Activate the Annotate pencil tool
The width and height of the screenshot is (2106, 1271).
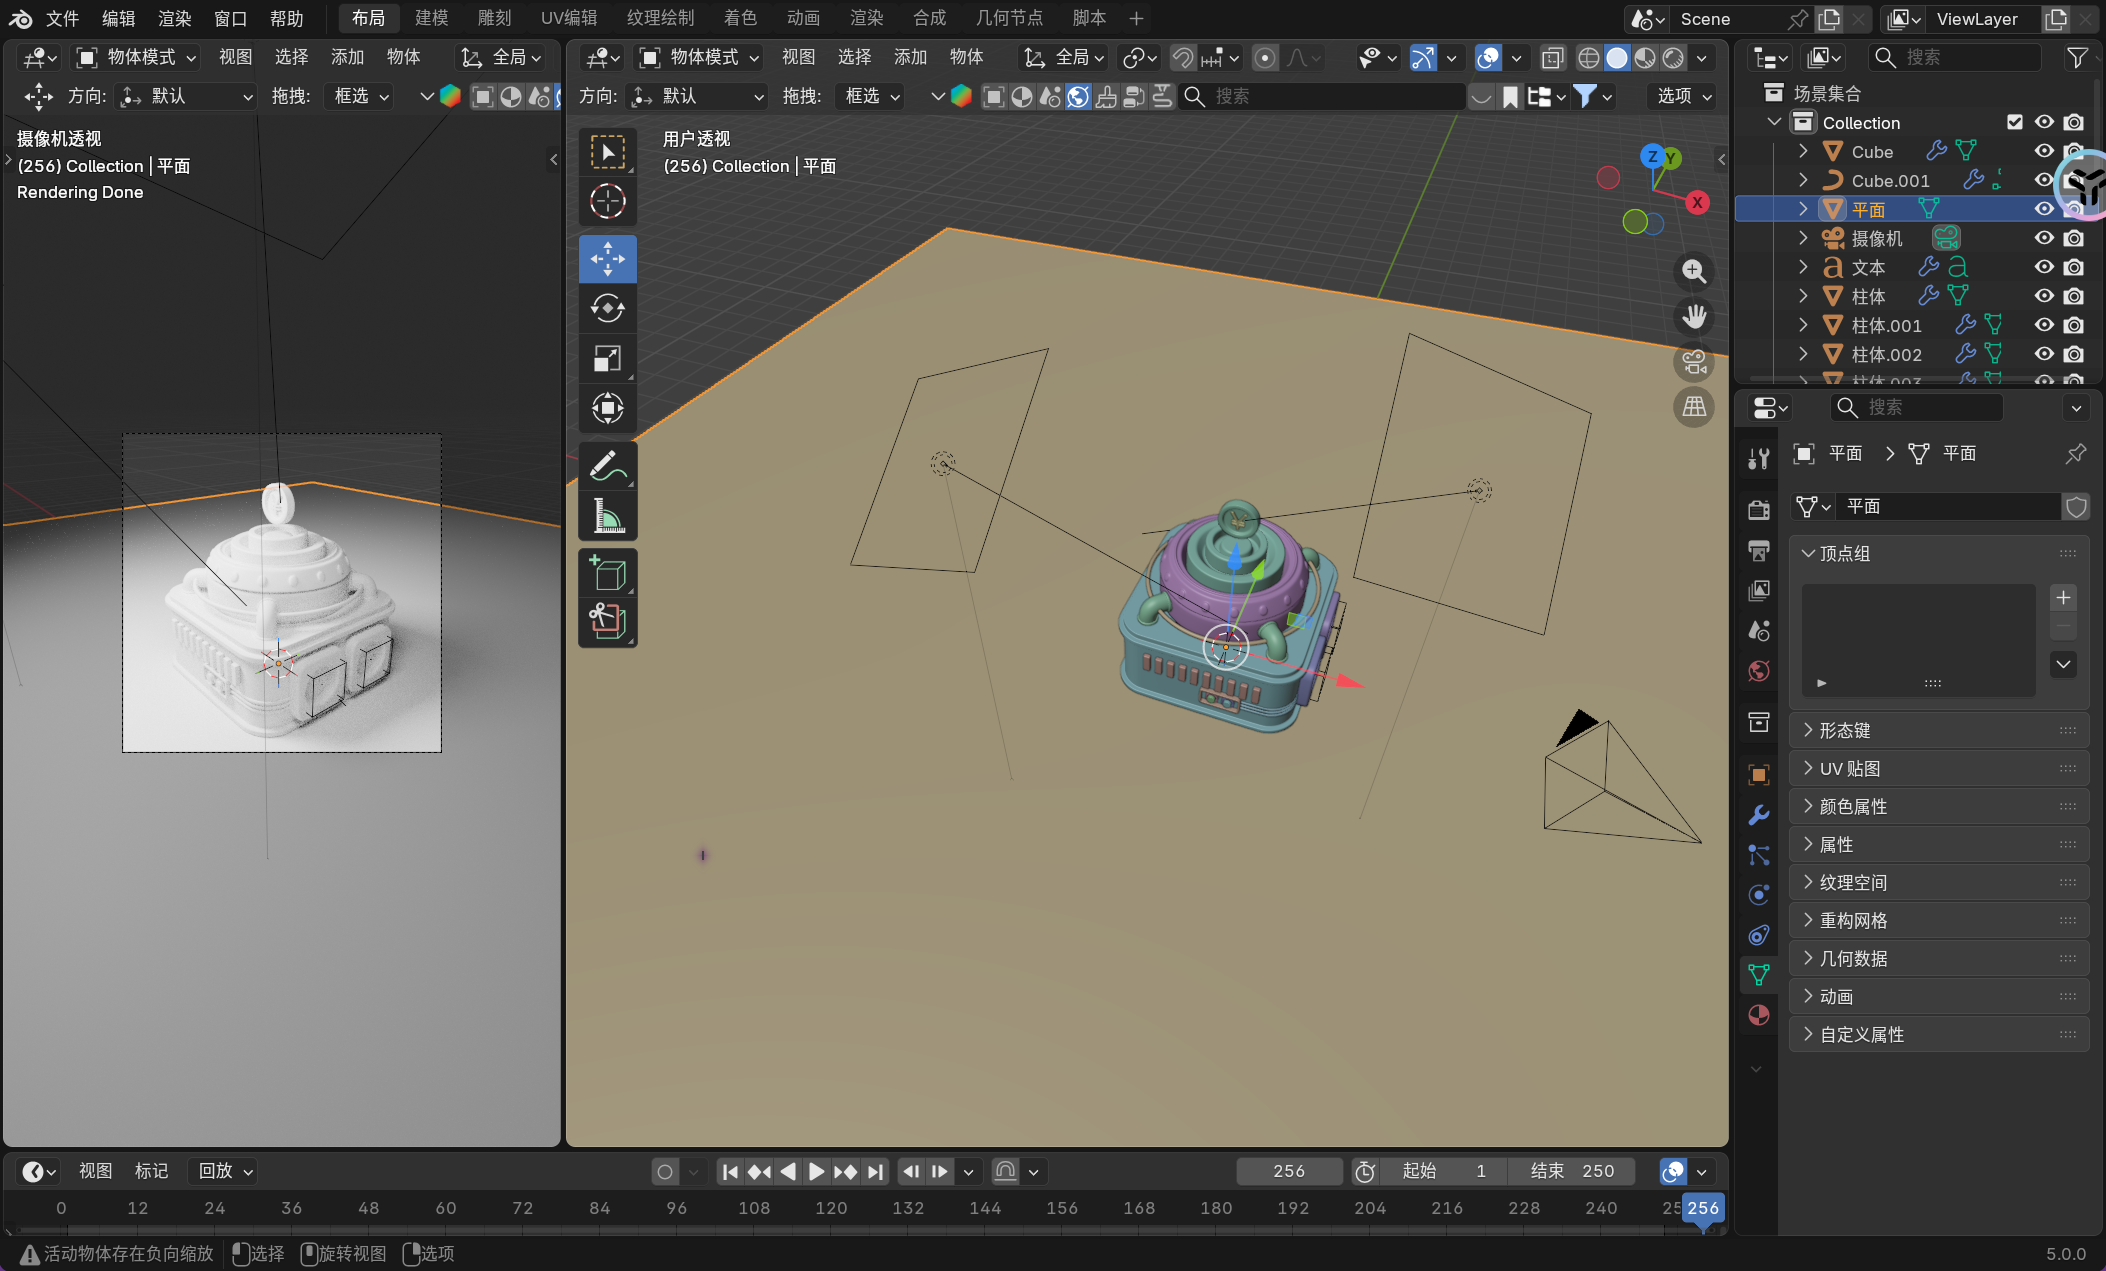607,466
